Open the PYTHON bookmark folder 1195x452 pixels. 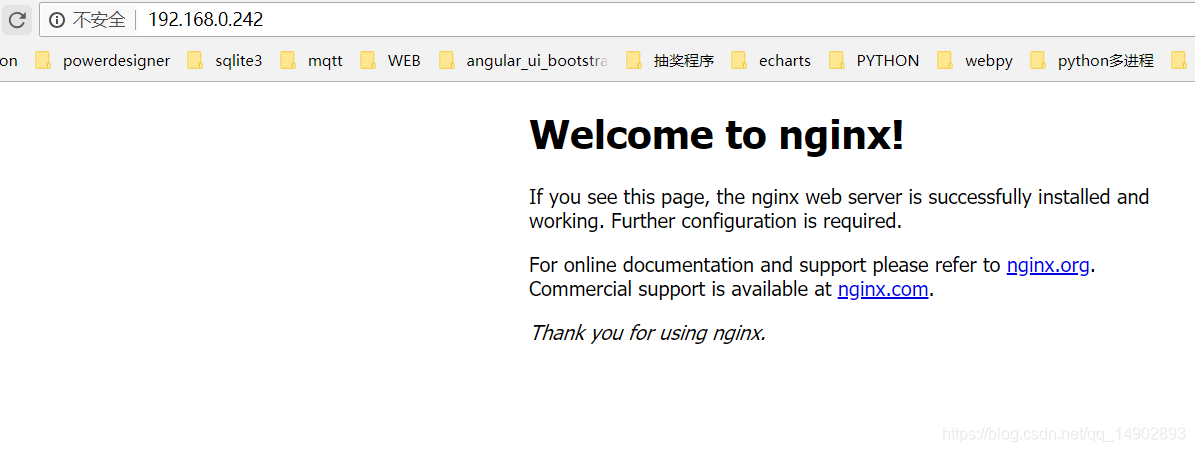pyautogui.click(x=874, y=60)
